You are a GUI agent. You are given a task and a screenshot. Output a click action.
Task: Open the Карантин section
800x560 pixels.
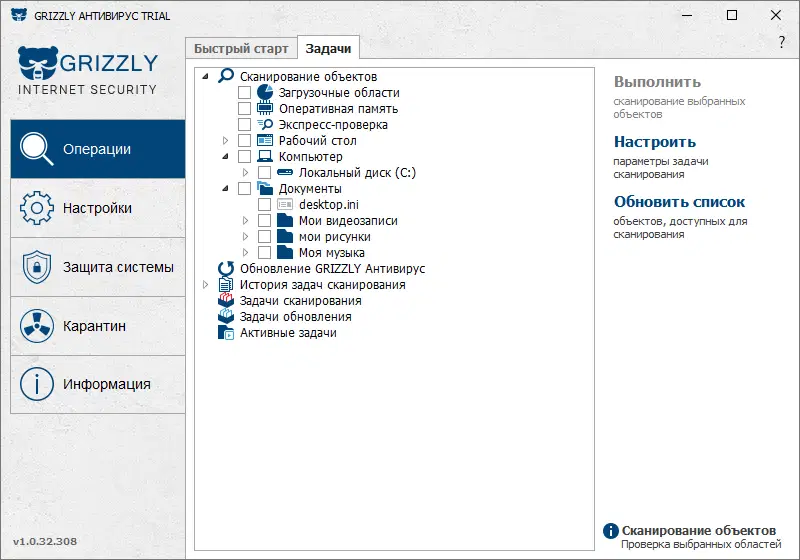coord(97,325)
